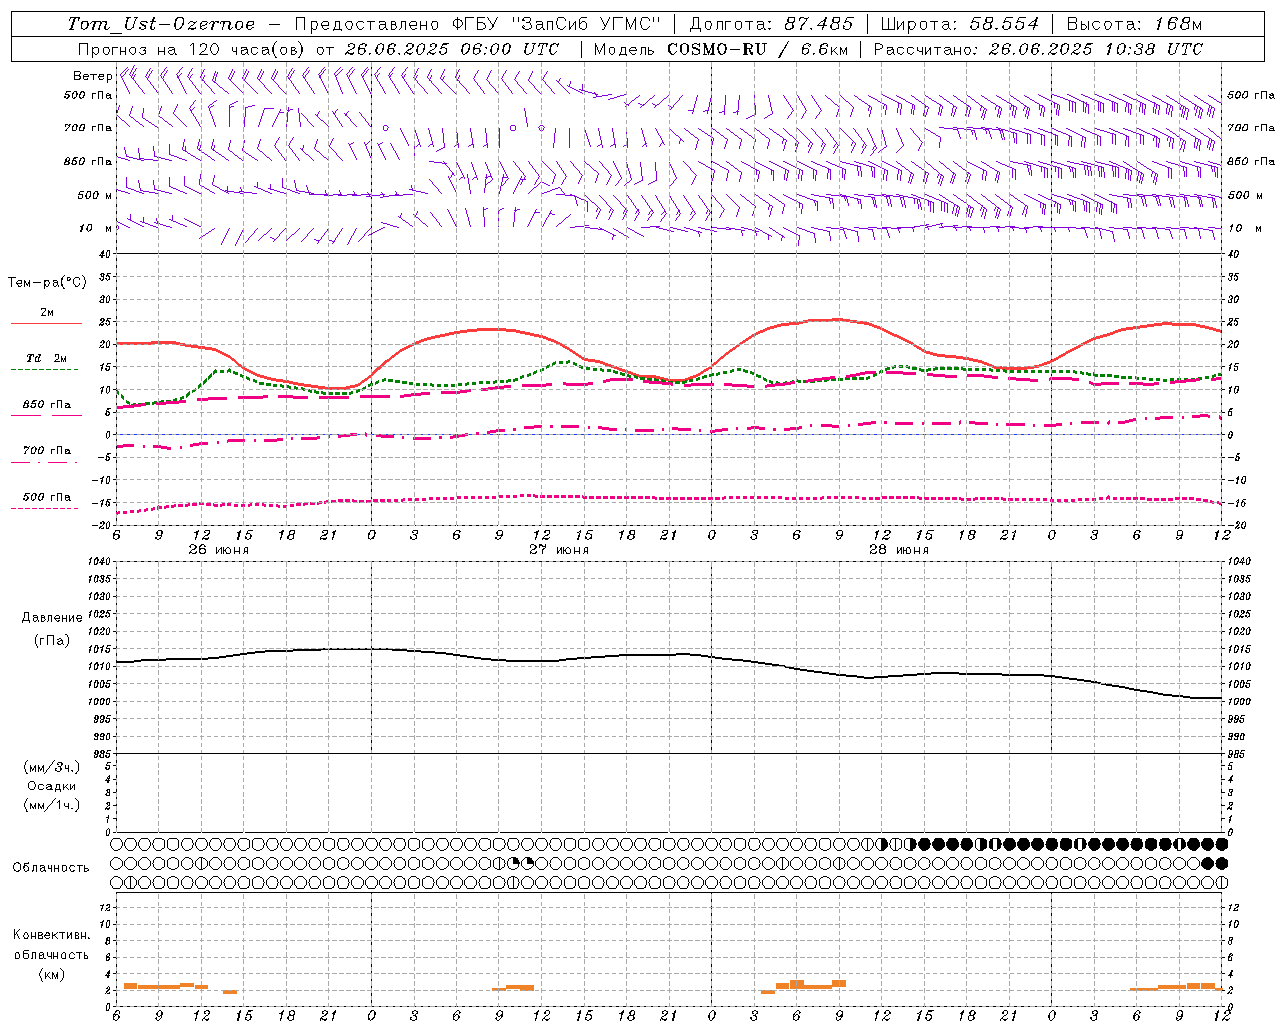This screenshot has width=1280, height=1024.
Task: Click the longitude value Долгота: 87.485
Action: pos(771,24)
